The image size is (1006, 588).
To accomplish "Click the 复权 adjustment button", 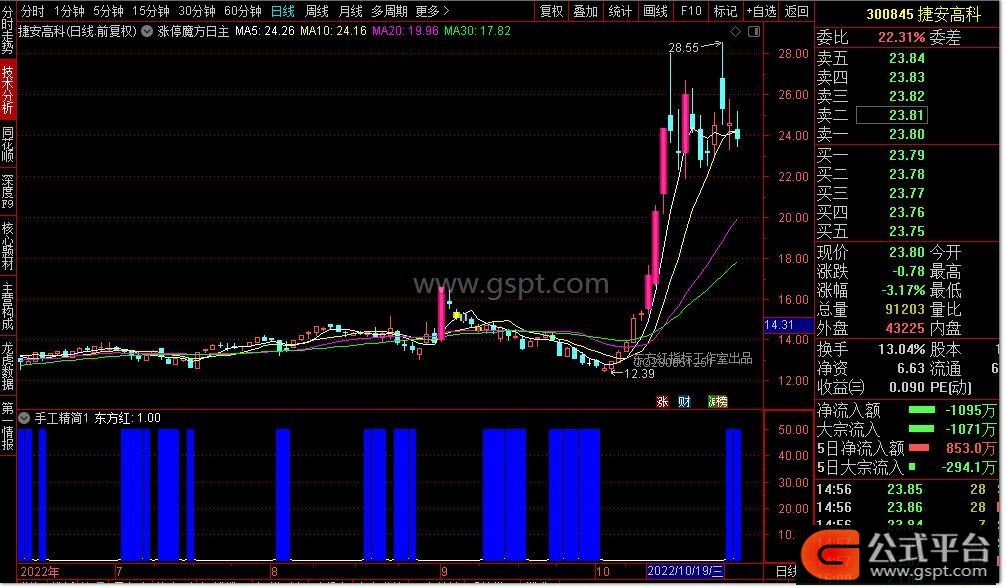I will pyautogui.click(x=551, y=11).
